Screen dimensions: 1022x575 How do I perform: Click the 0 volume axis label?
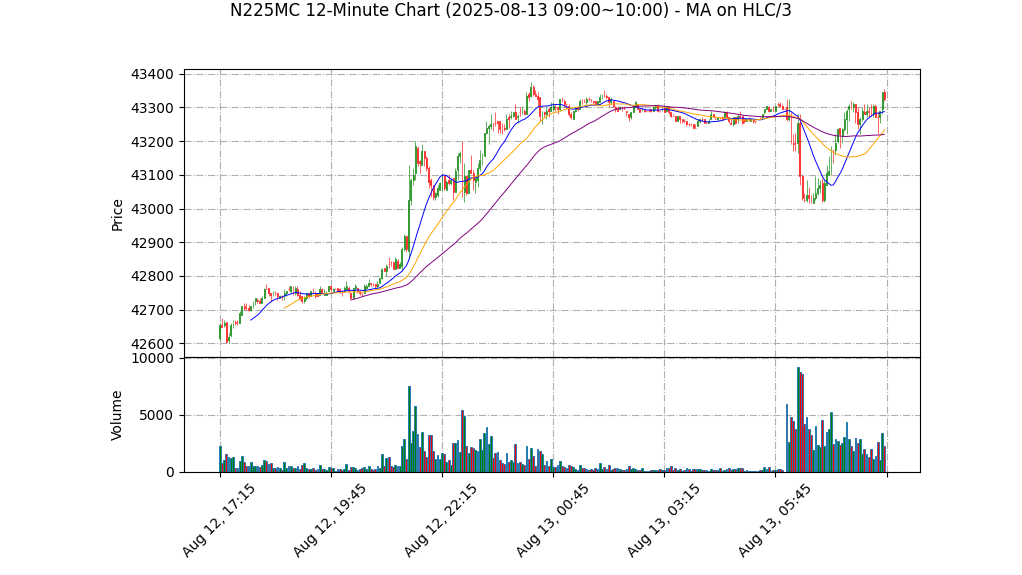coord(170,472)
